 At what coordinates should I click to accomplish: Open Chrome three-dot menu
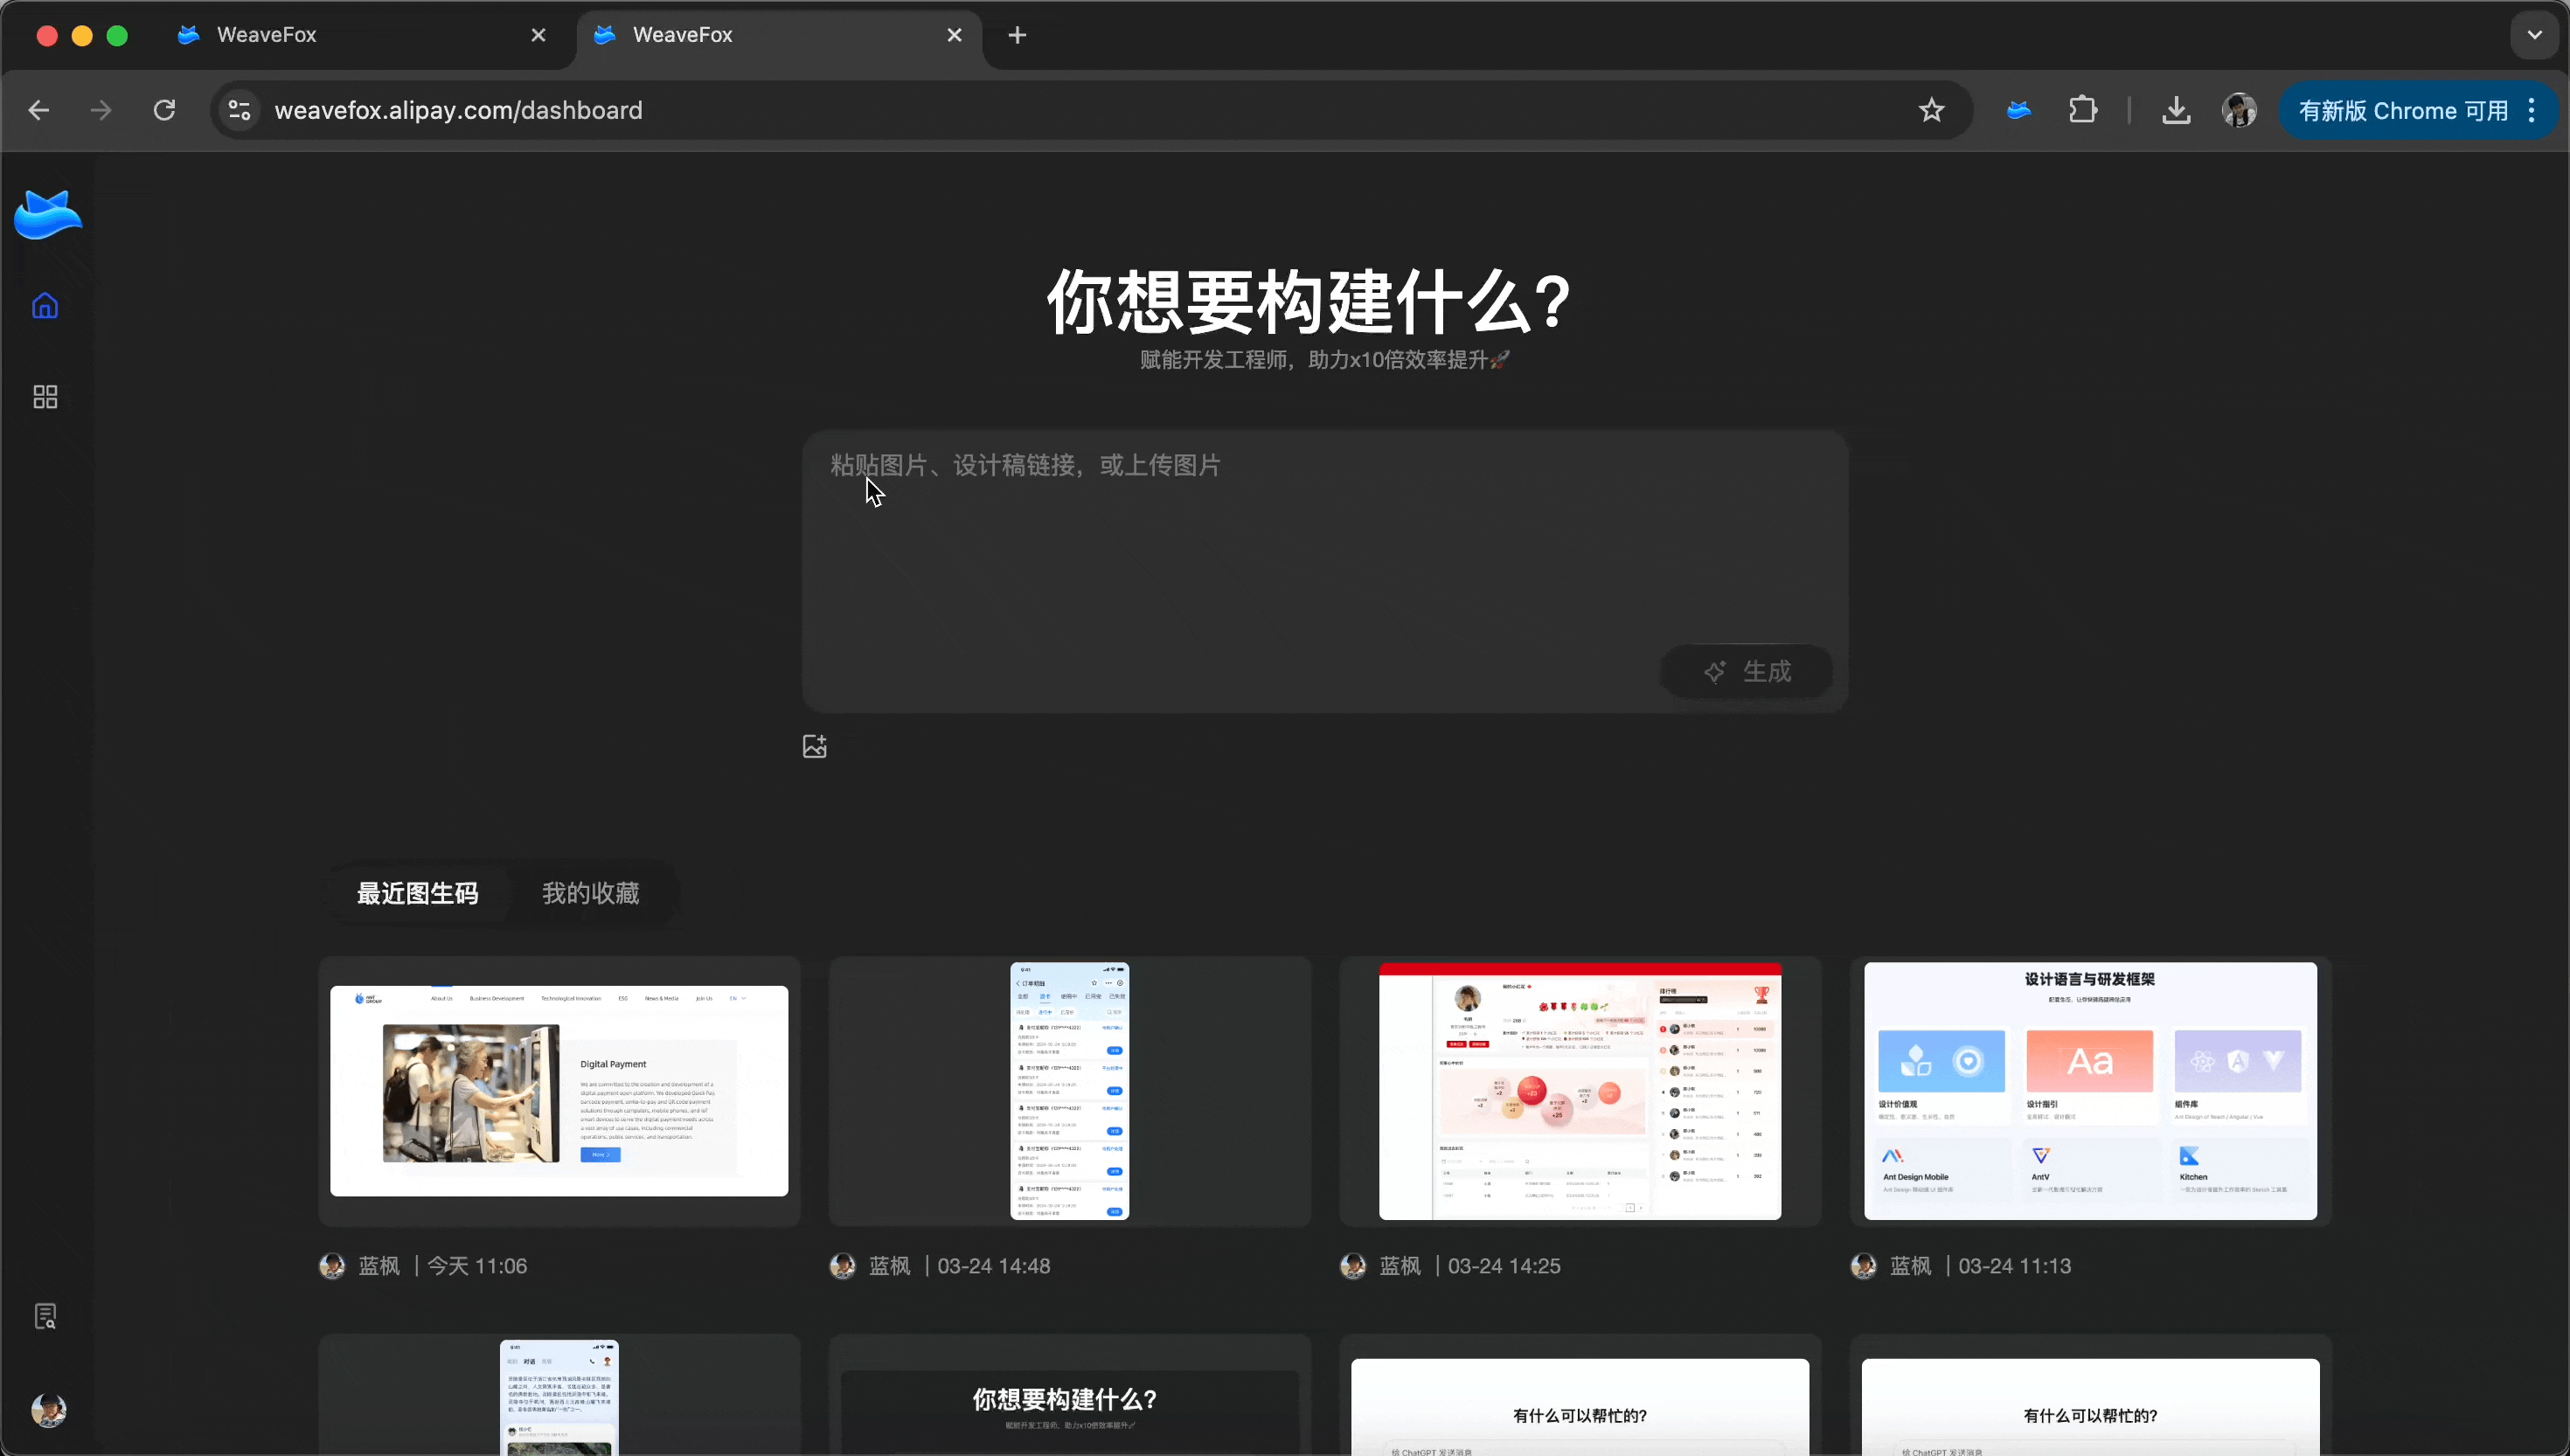click(x=2531, y=110)
